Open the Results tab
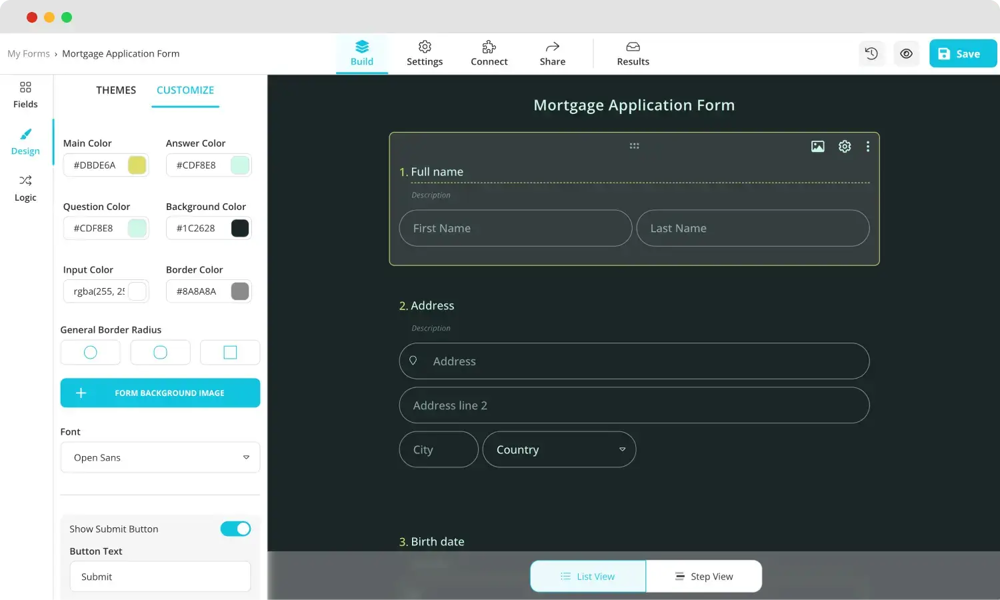This screenshot has width=1000, height=600. 632,53
